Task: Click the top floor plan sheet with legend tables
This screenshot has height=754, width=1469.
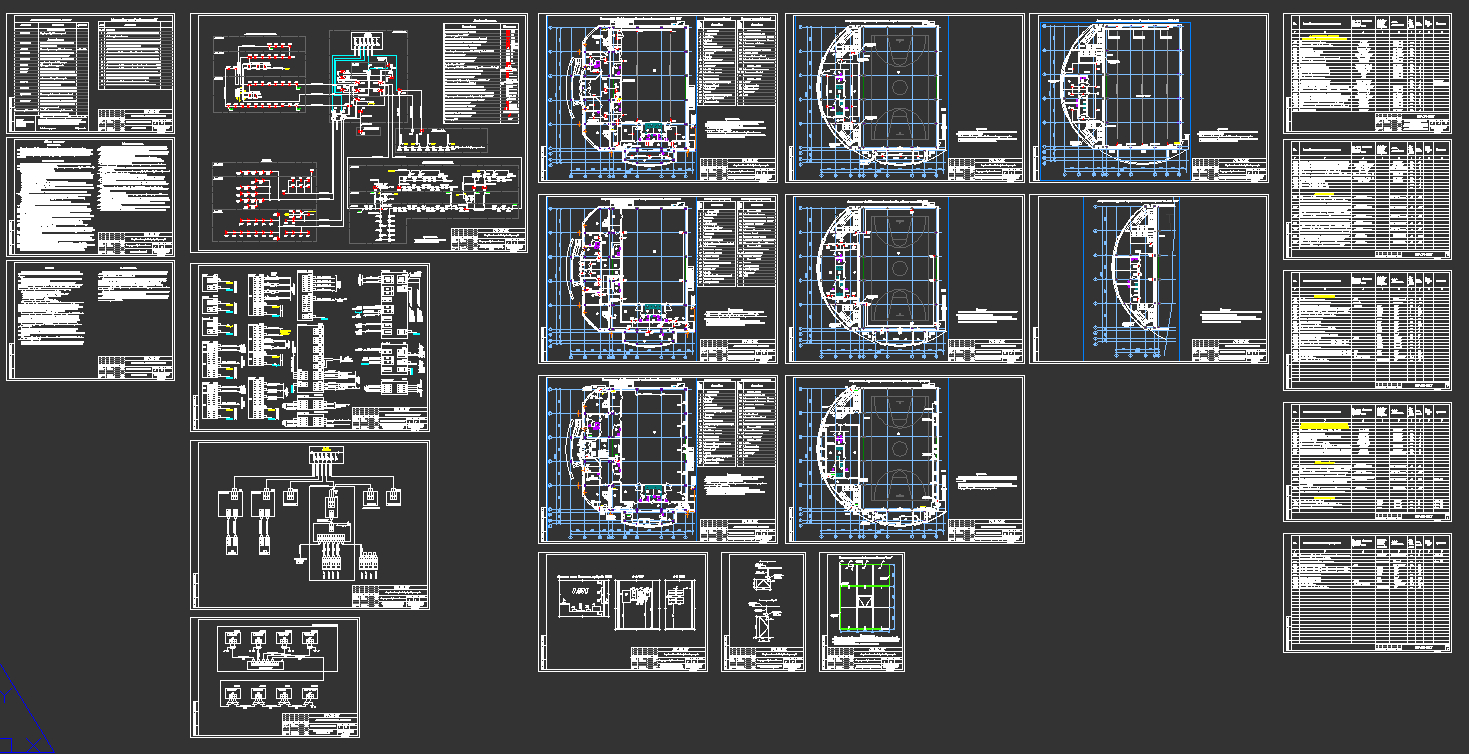Action: [x=658, y=98]
